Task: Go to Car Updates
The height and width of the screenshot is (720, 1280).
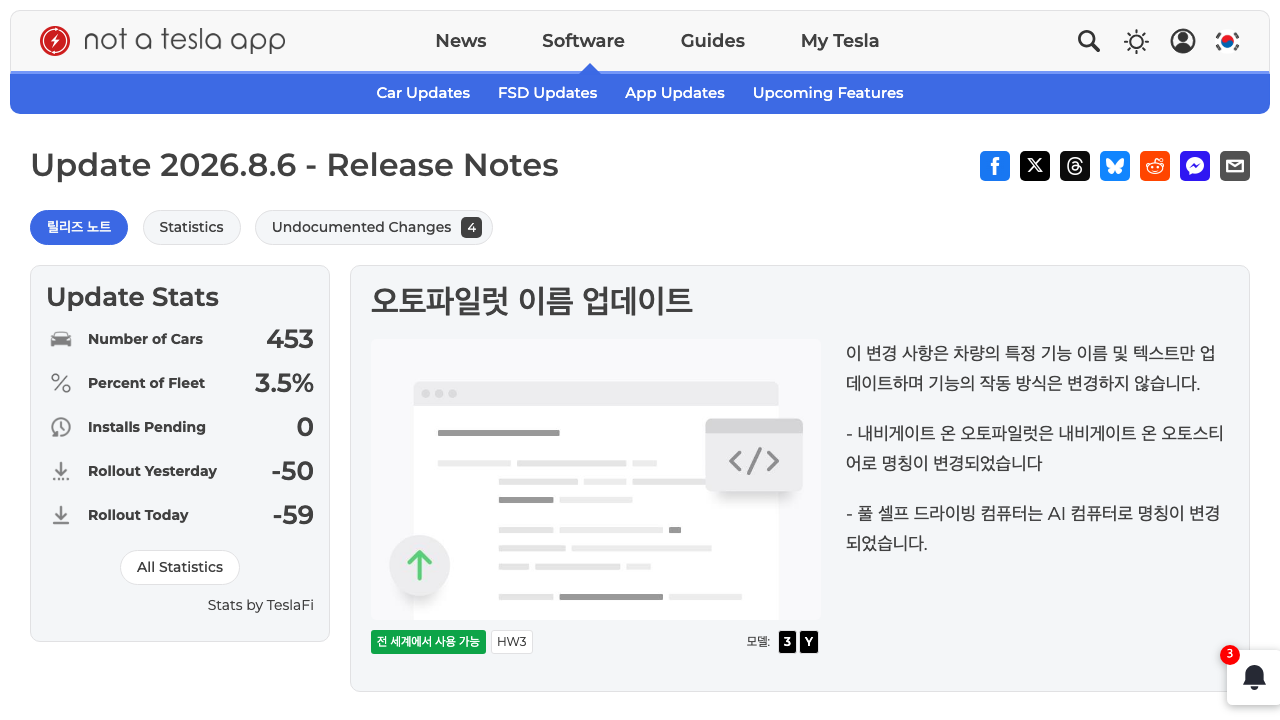Action: 423,93
